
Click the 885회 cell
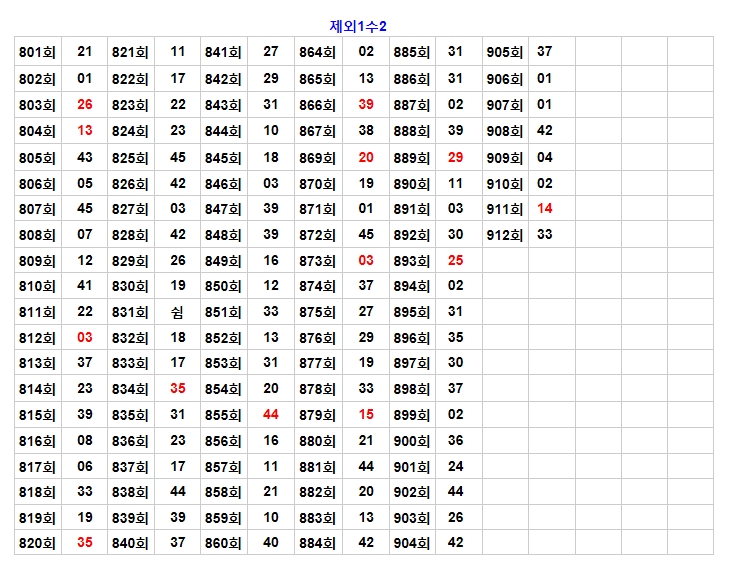pyautogui.click(x=411, y=52)
